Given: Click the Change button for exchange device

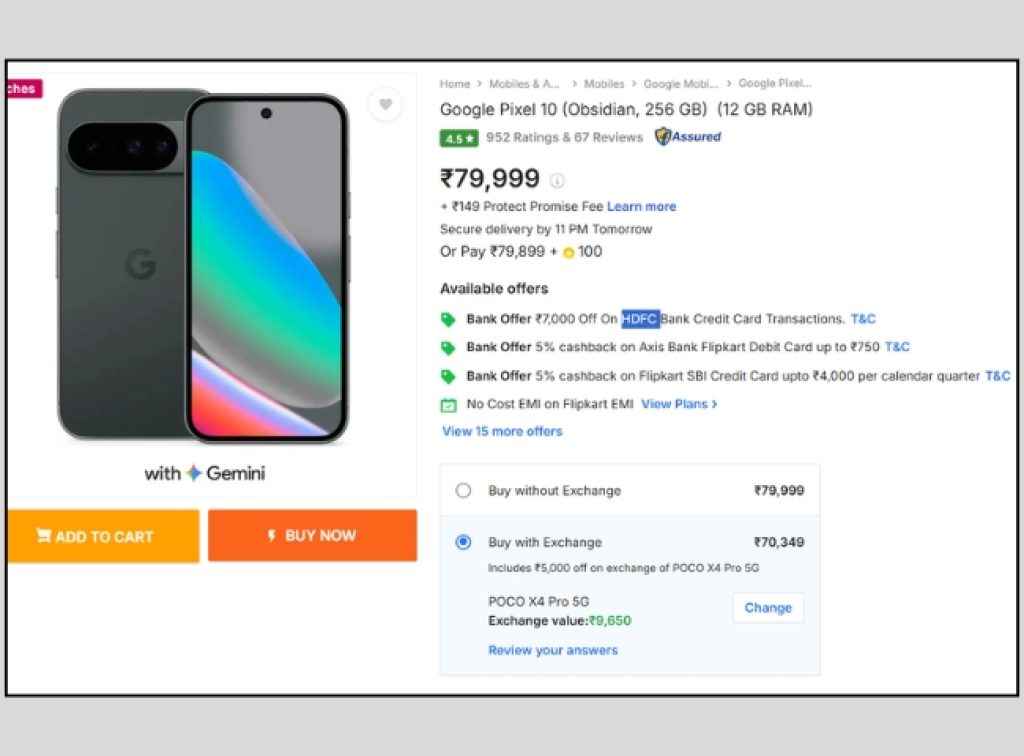Looking at the screenshot, I should click(767, 607).
